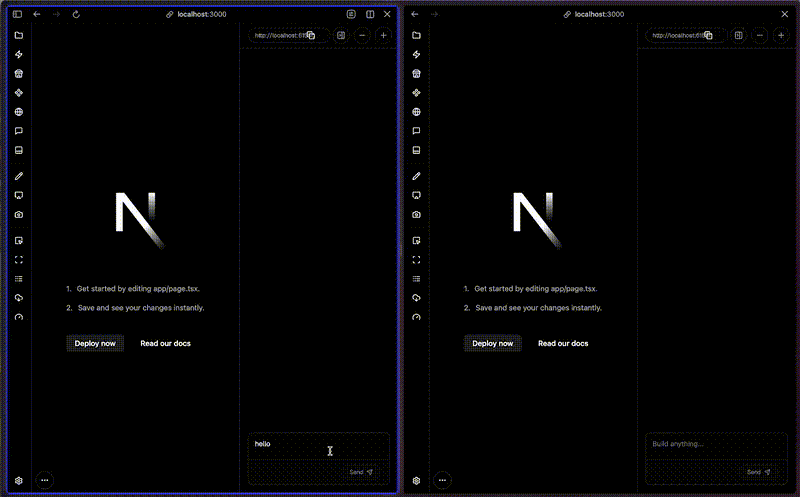Click the sticky note icon in left pane
This screenshot has width=800, height=497.
tap(19, 240)
